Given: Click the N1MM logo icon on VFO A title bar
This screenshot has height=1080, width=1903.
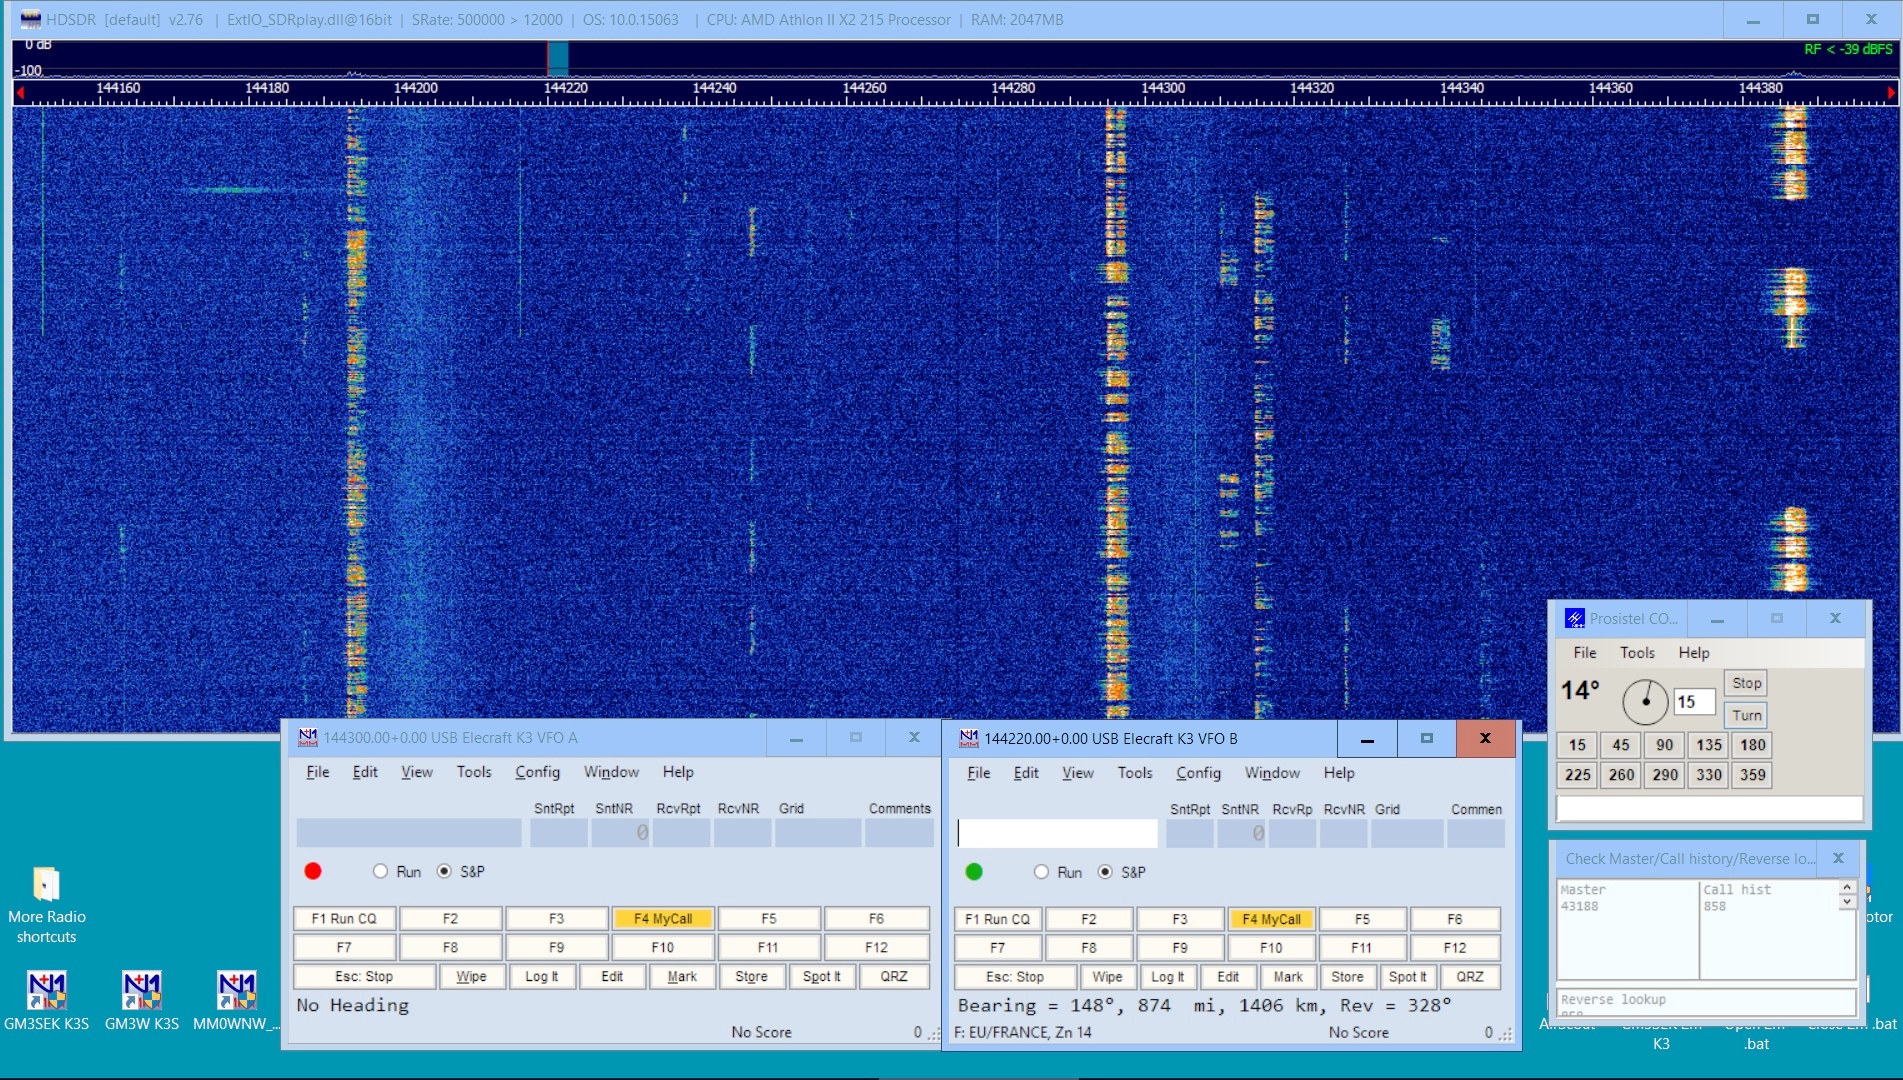Looking at the screenshot, I should 307,738.
